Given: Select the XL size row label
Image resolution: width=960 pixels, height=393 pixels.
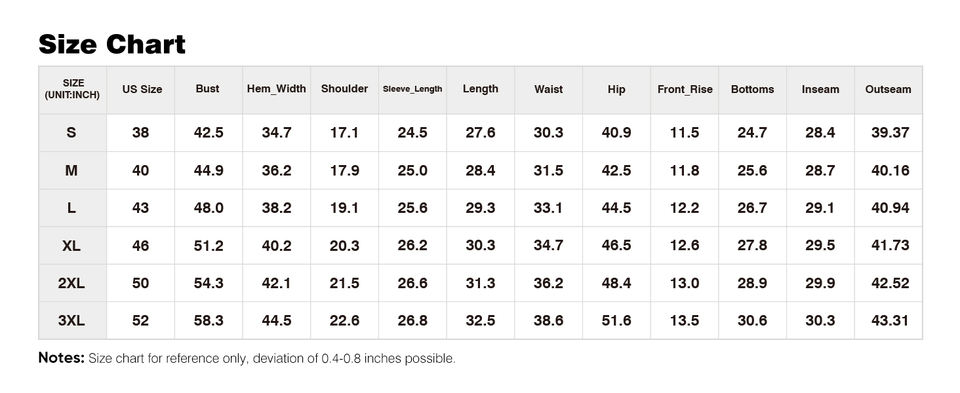Looking at the screenshot, I should [72, 245].
